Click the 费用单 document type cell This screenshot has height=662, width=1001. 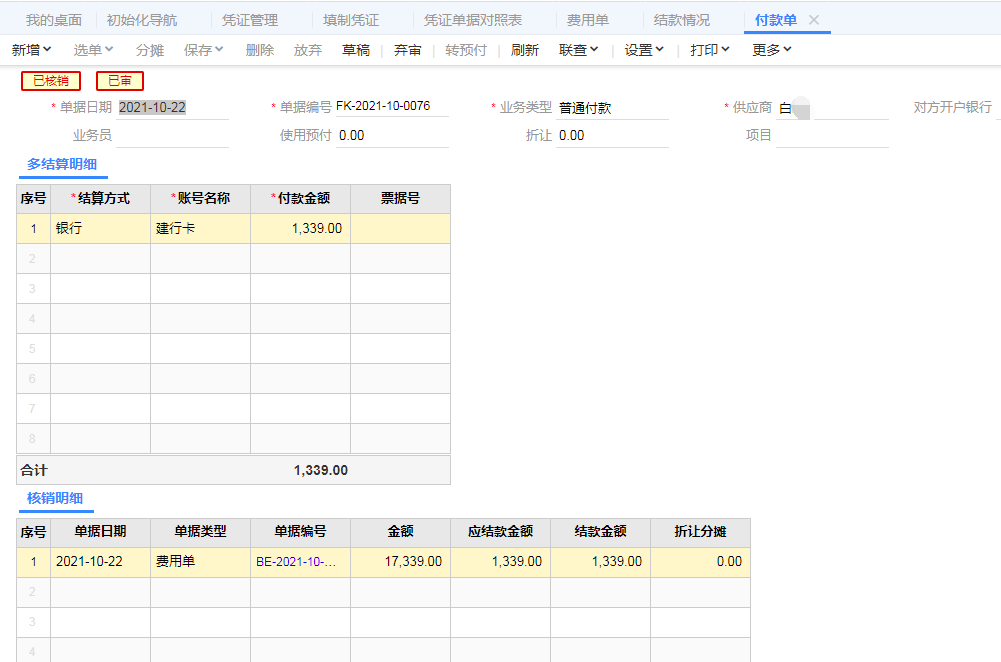click(x=200, y=562)
